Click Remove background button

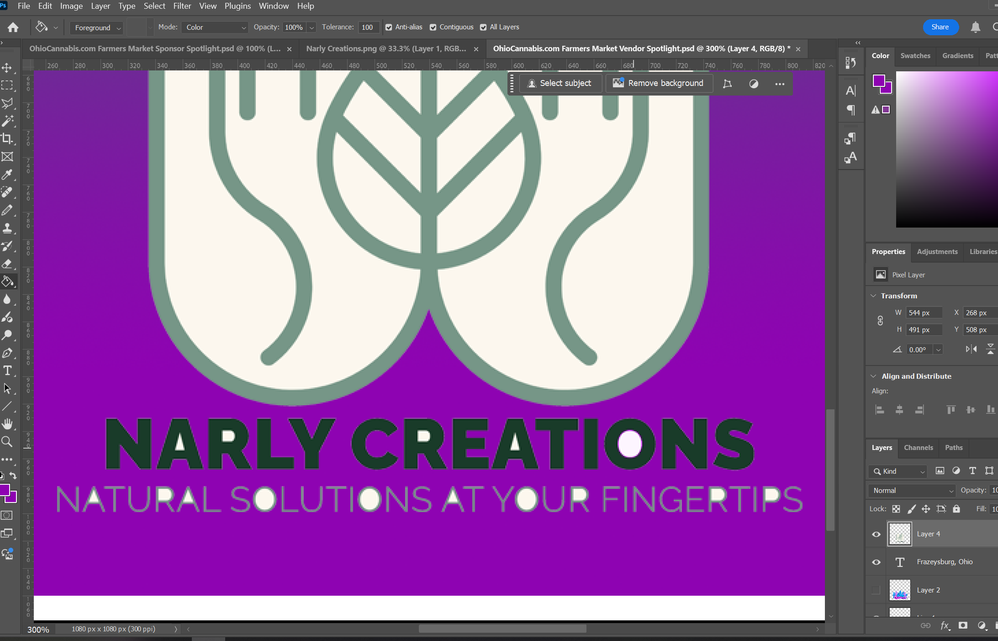point(658,83)
